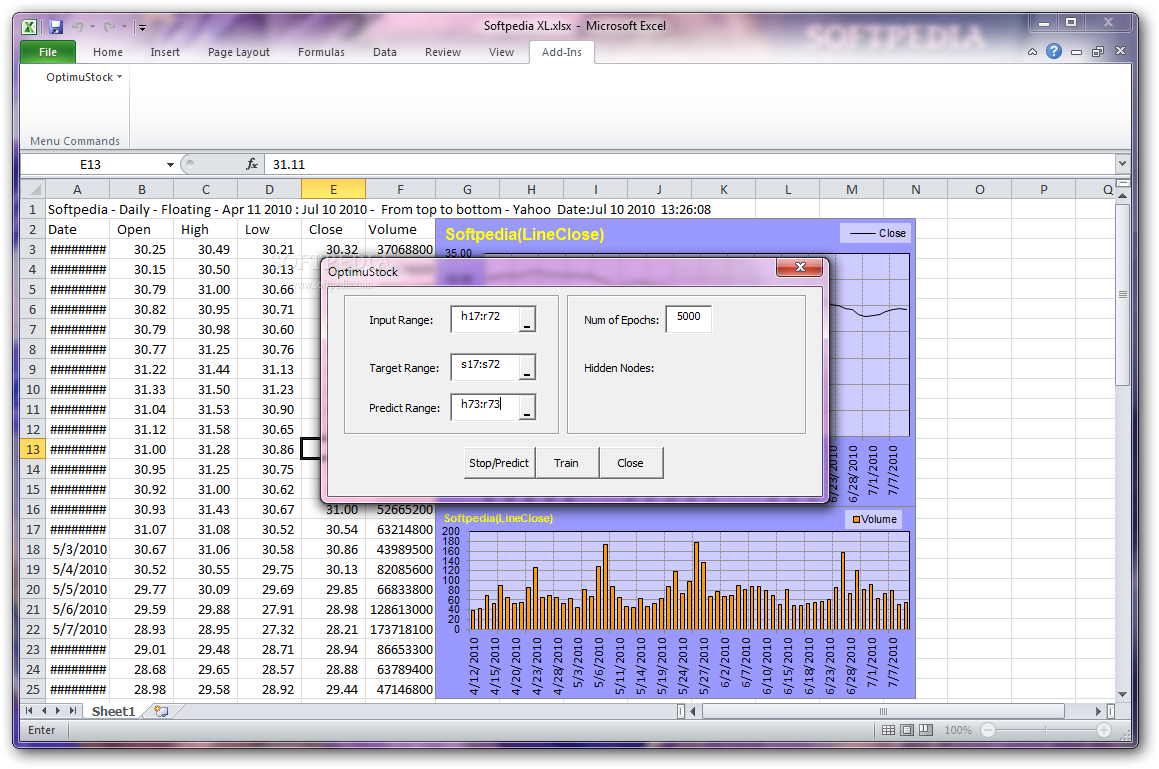This screenshot has width=1159, height=769.
Task: Go to last sheet with navigation arrow
Action: (x=72, y=711)
